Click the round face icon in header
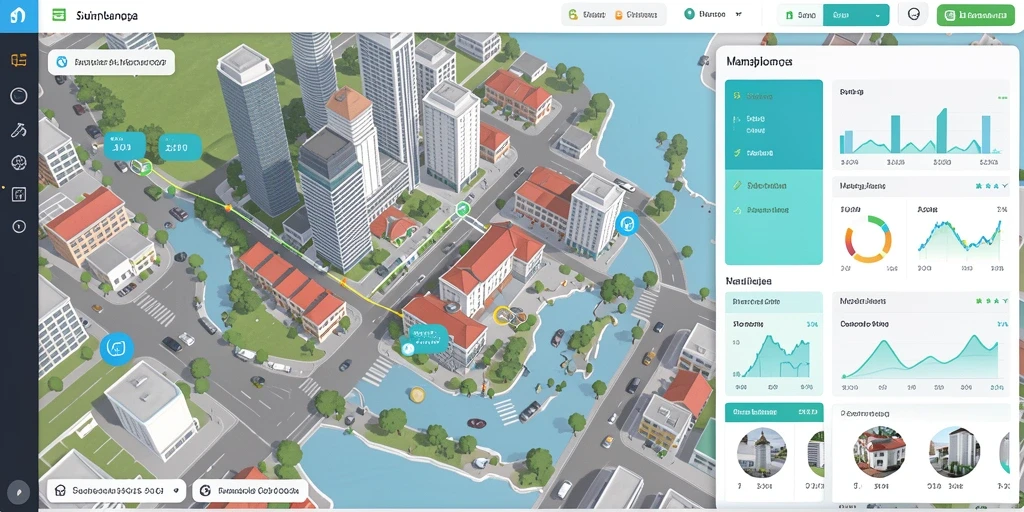 [914, 14]
